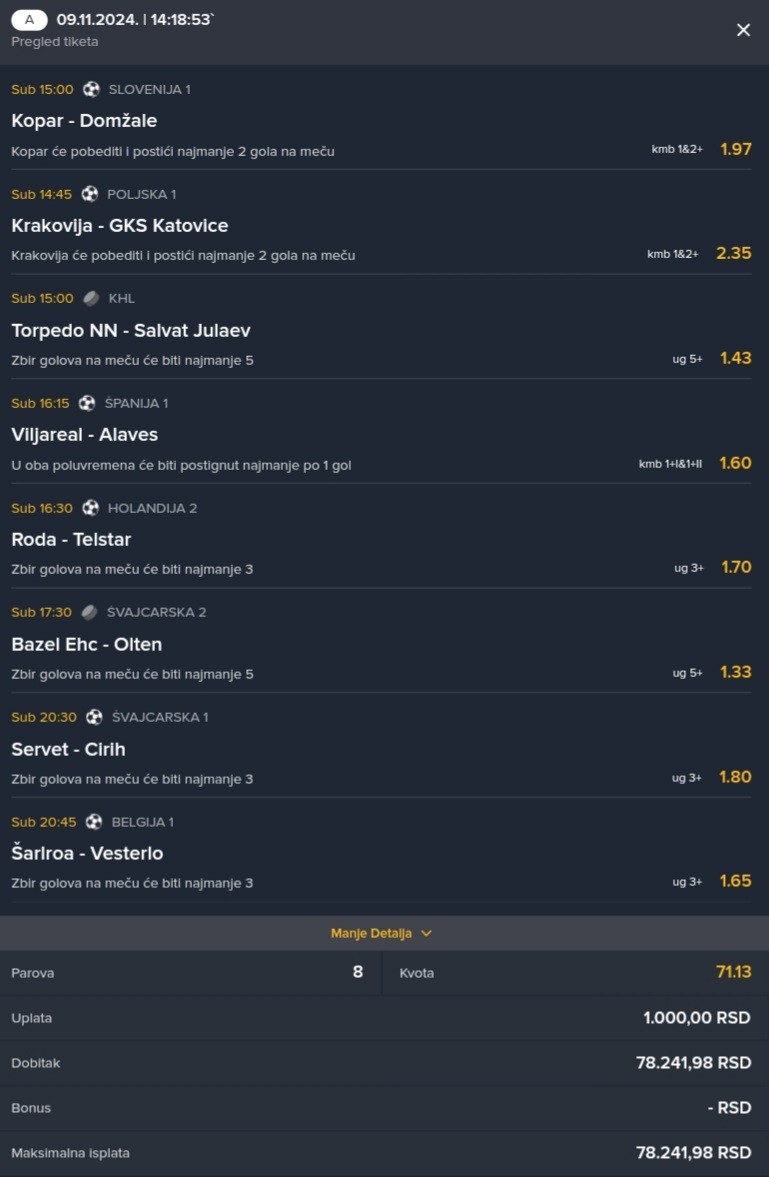Open Krakovija - GKS Katovice match
The width and height of the screenshot is (769, 1177).
(120, 226)
